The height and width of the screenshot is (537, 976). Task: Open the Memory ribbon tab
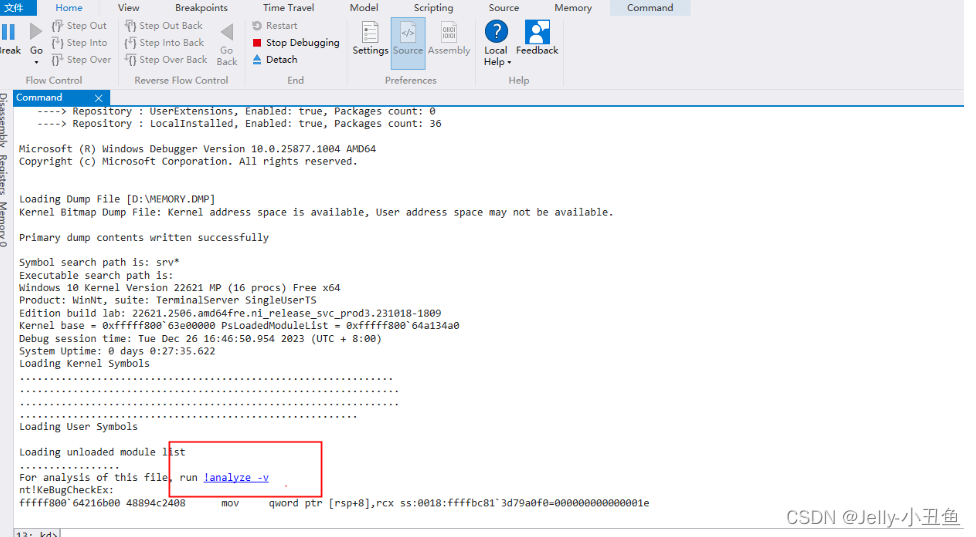(x=573, y=7)
